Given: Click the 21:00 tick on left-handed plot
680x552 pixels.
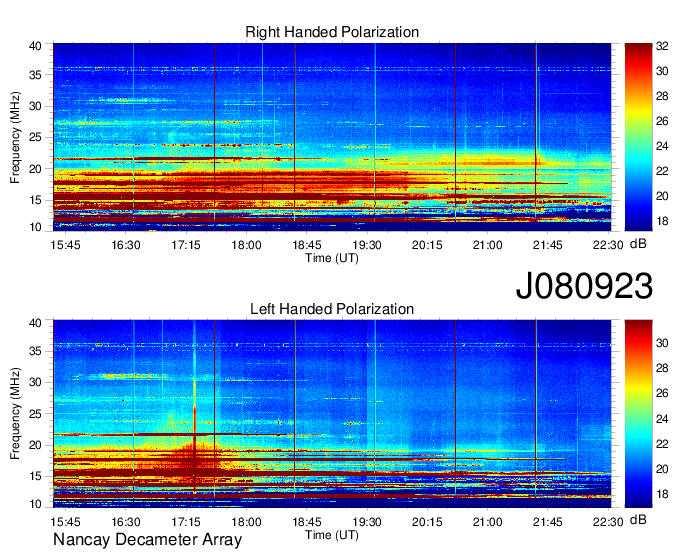Looking at the screenshot, I should [x=487, y=522].
